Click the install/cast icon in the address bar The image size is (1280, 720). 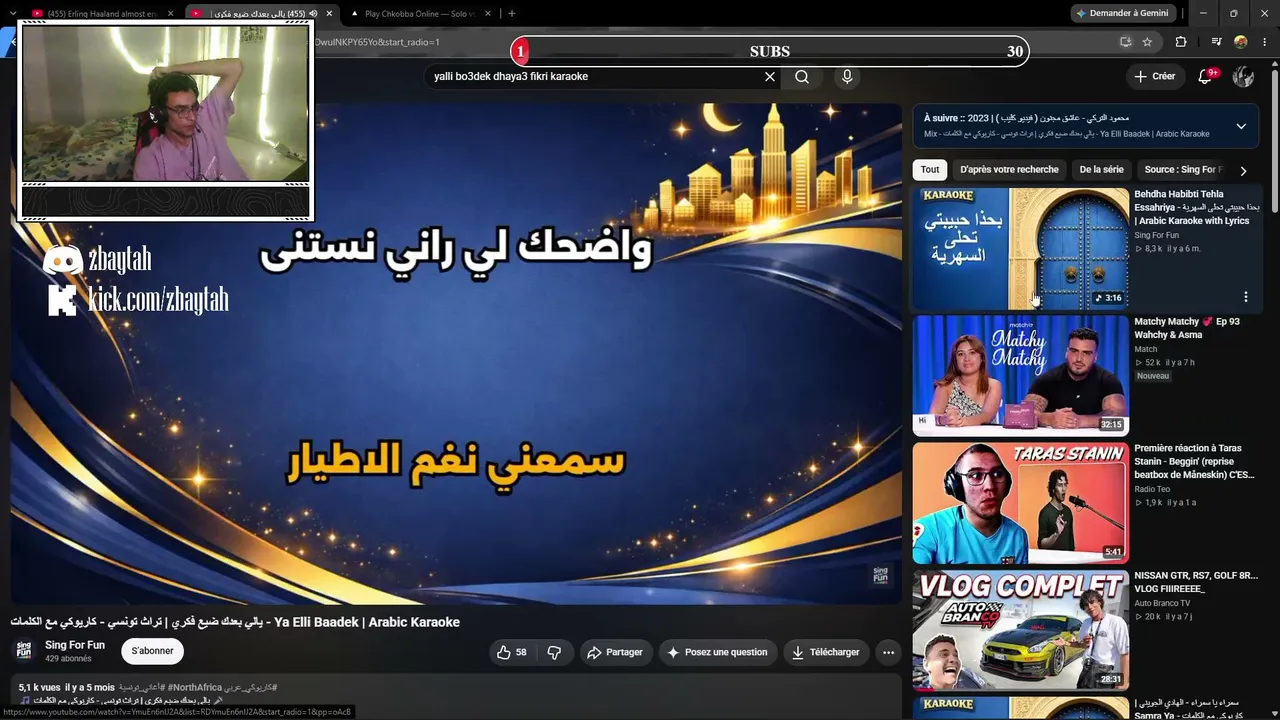(1125, 42)
